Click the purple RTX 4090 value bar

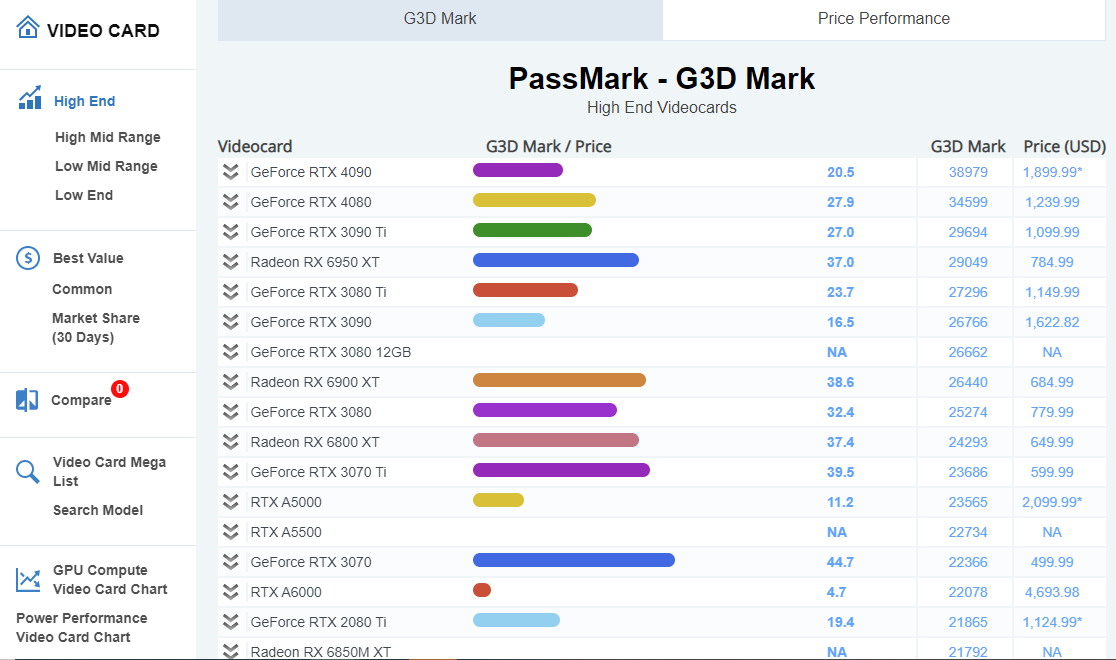(518, 170)
